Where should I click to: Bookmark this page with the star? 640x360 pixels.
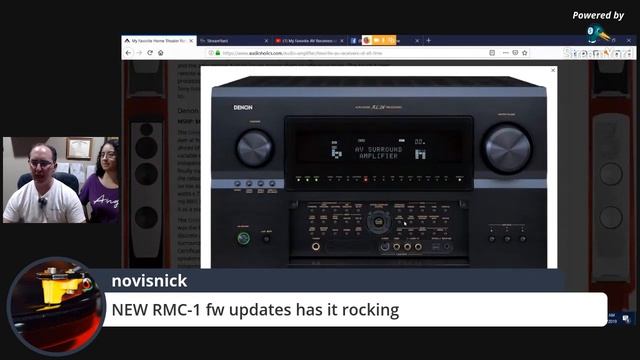[524, 53]
